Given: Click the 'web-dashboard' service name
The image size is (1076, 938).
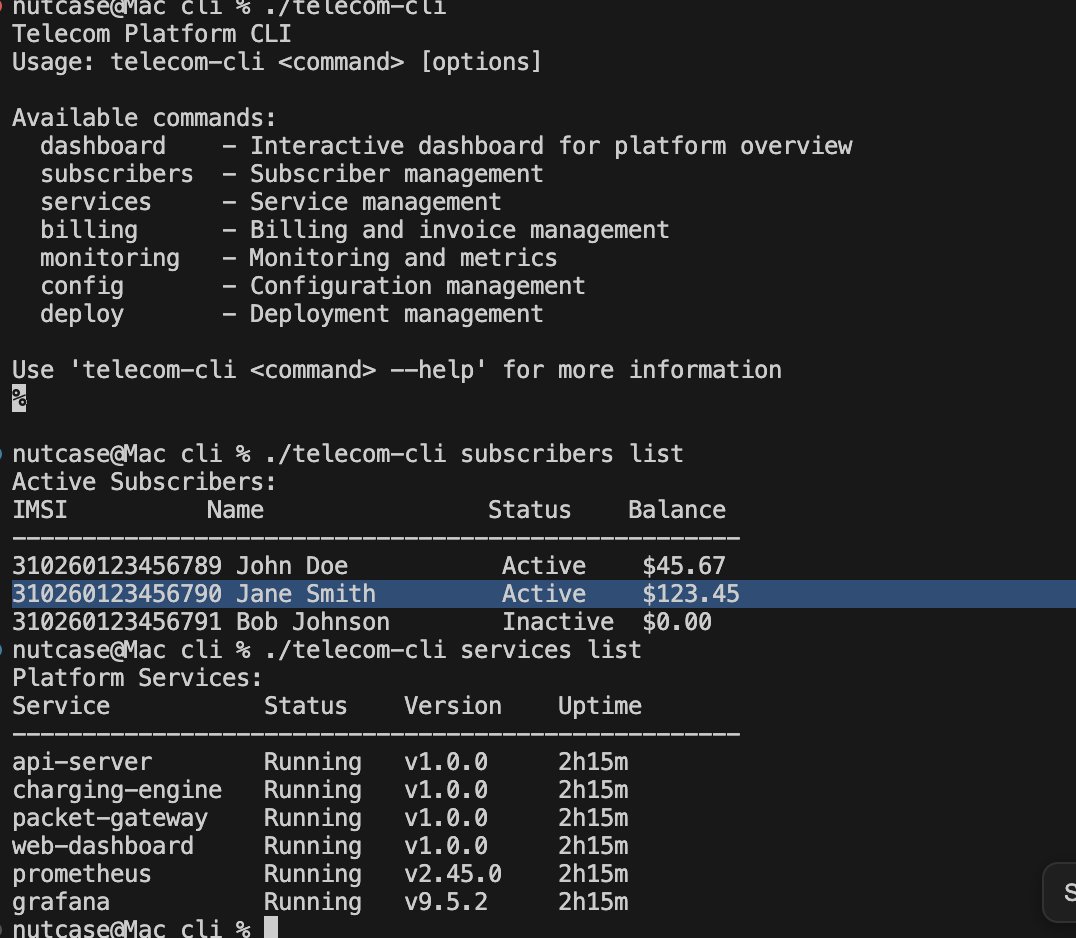Looking at the screenshot, I should (x=103, y=846).
